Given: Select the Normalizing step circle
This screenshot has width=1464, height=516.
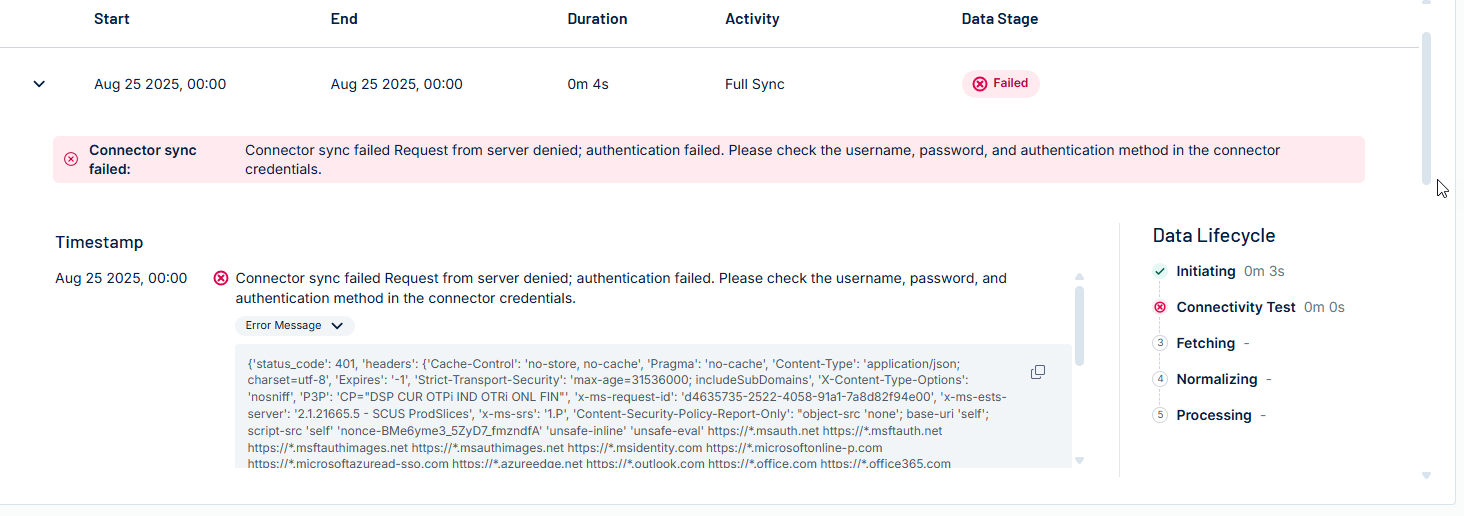Looking at the screenshot, I should click(1160, 379).
